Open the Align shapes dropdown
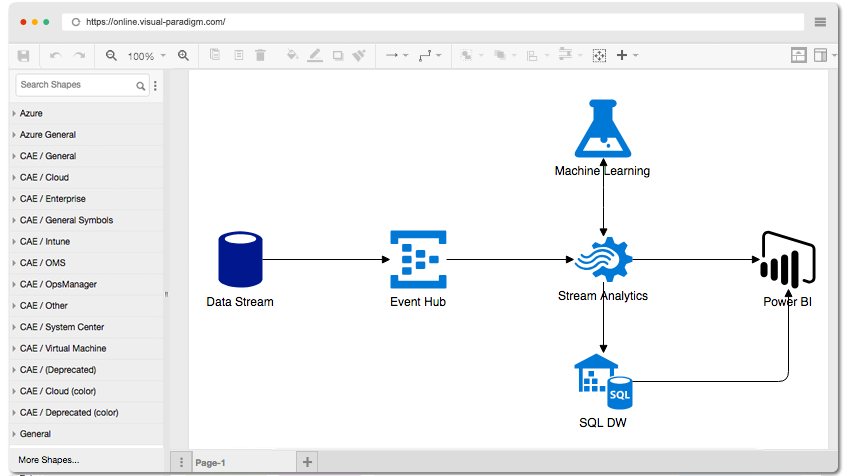 (538, 56)
